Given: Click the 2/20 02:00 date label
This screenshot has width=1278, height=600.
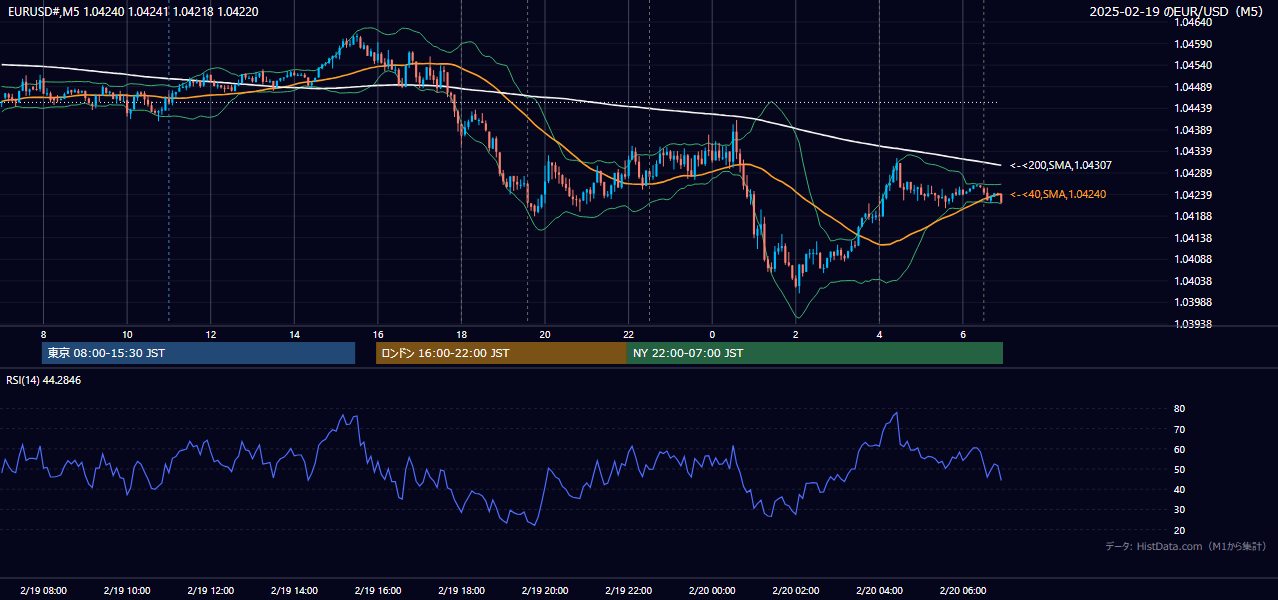Looking at the screenshot, I should (x=795, y=590).
